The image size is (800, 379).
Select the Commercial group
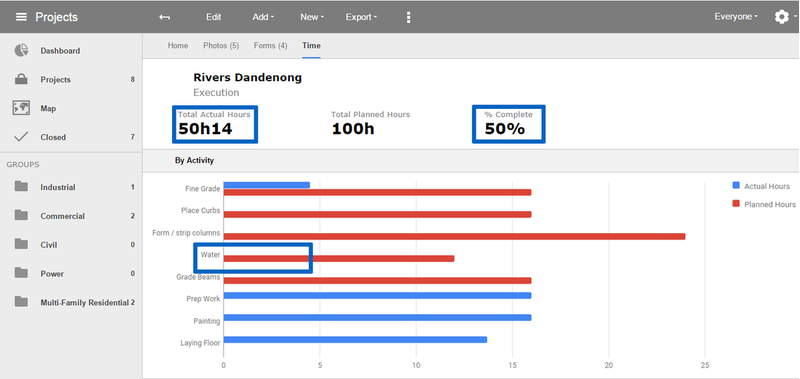tap(62, 216)
